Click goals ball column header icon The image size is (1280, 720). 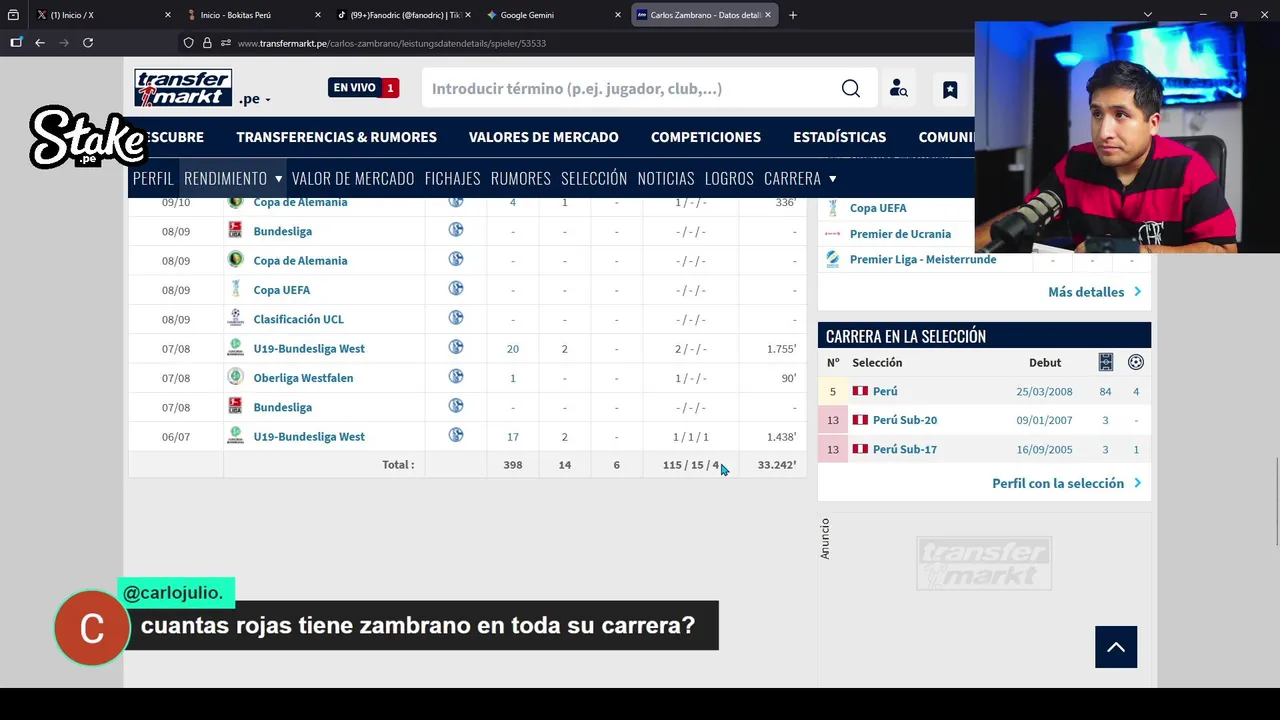tap(1136, 362)
